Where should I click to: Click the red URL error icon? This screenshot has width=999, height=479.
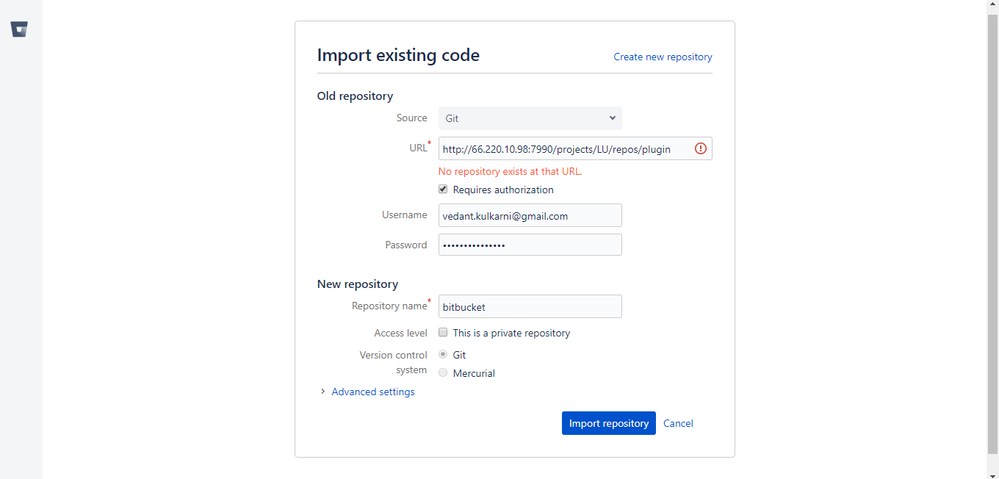700,149
